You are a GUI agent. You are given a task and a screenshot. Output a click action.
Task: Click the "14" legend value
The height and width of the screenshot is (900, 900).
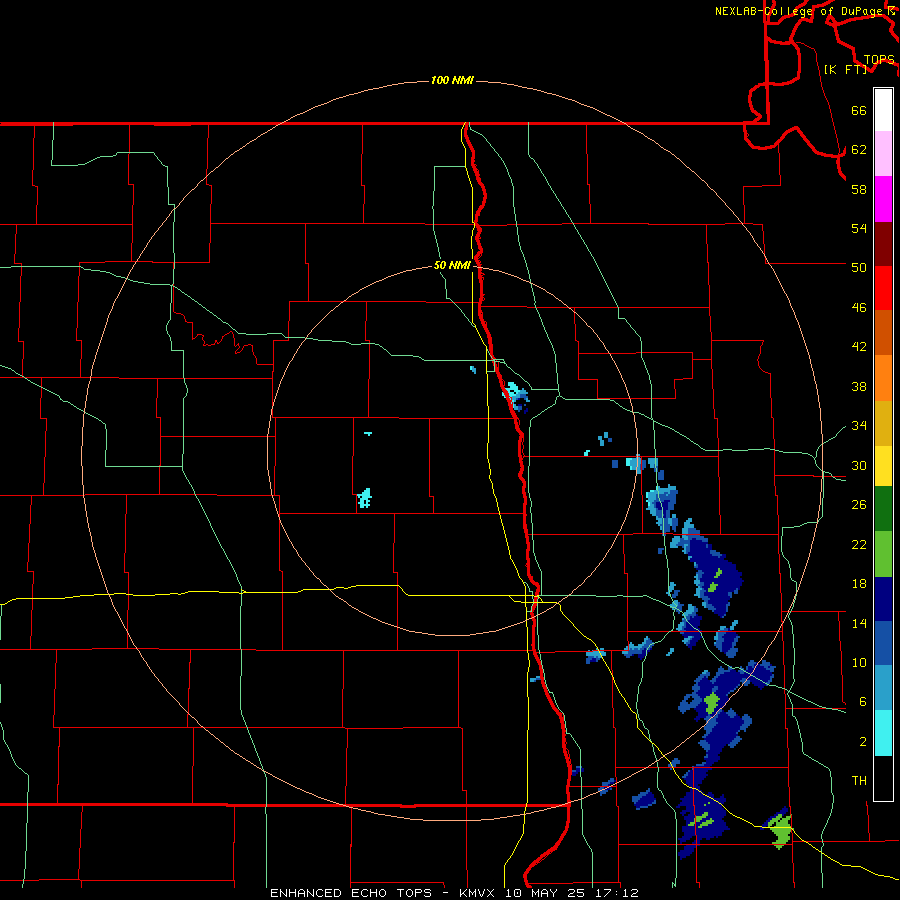pos(859,623)
